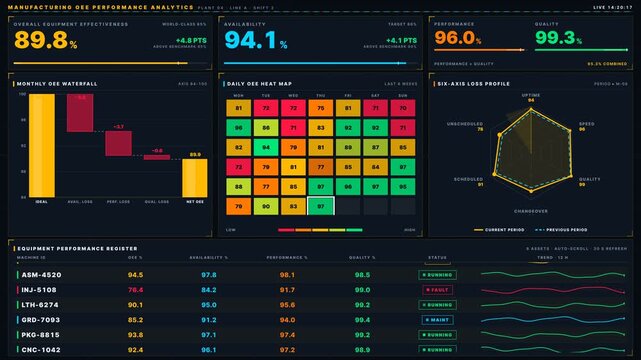The width and height of the screenshot is (641, 360).
Task: Sort table by Machine ID column header
Action: point(31,257)
